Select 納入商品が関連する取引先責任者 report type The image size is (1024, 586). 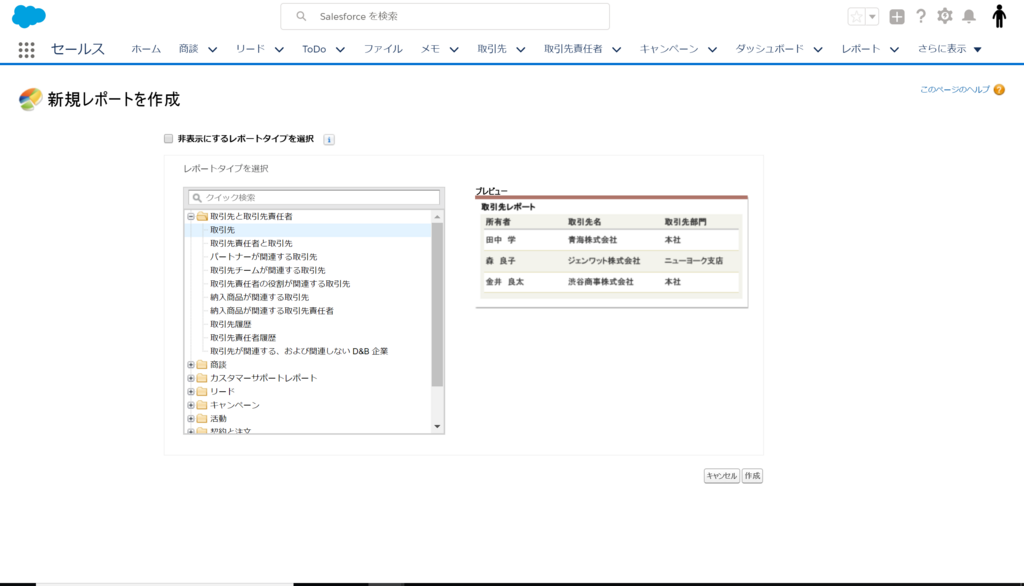point(272,311)
